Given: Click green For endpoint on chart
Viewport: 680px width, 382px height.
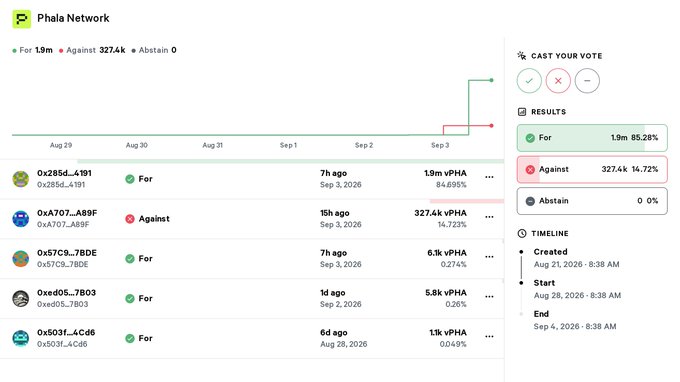Looking at the screenshot, I should click(x=491, y=80).
